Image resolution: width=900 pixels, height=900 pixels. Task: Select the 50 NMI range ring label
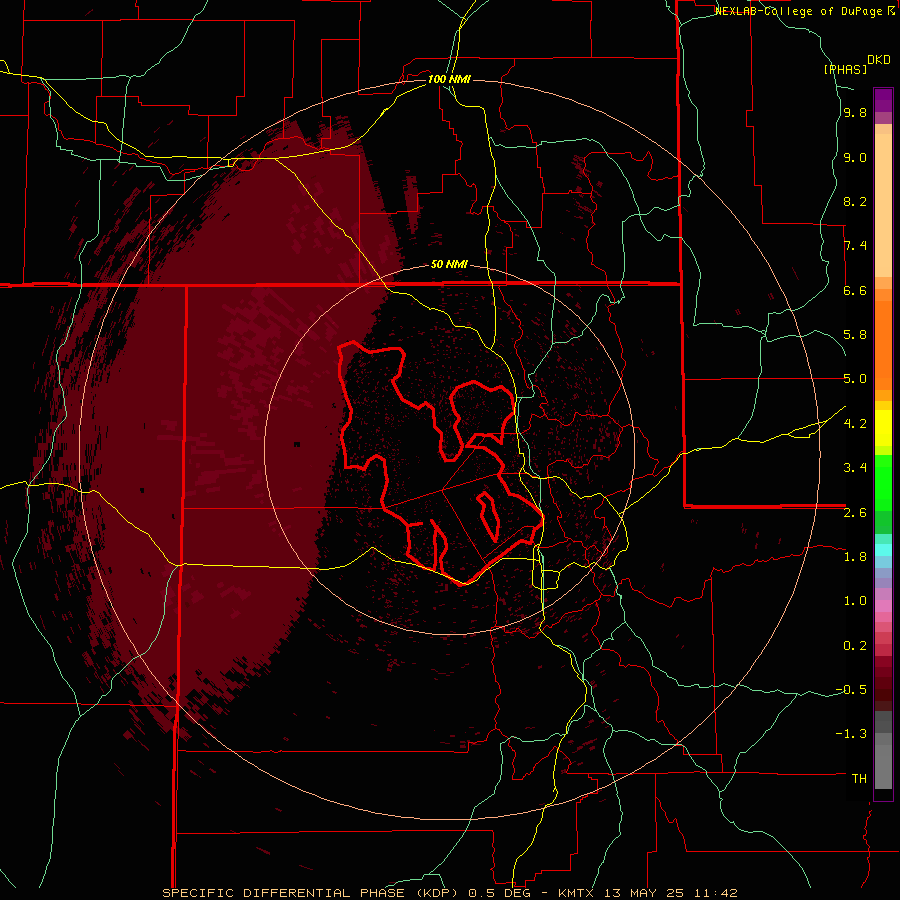click(x=449, y=265)
